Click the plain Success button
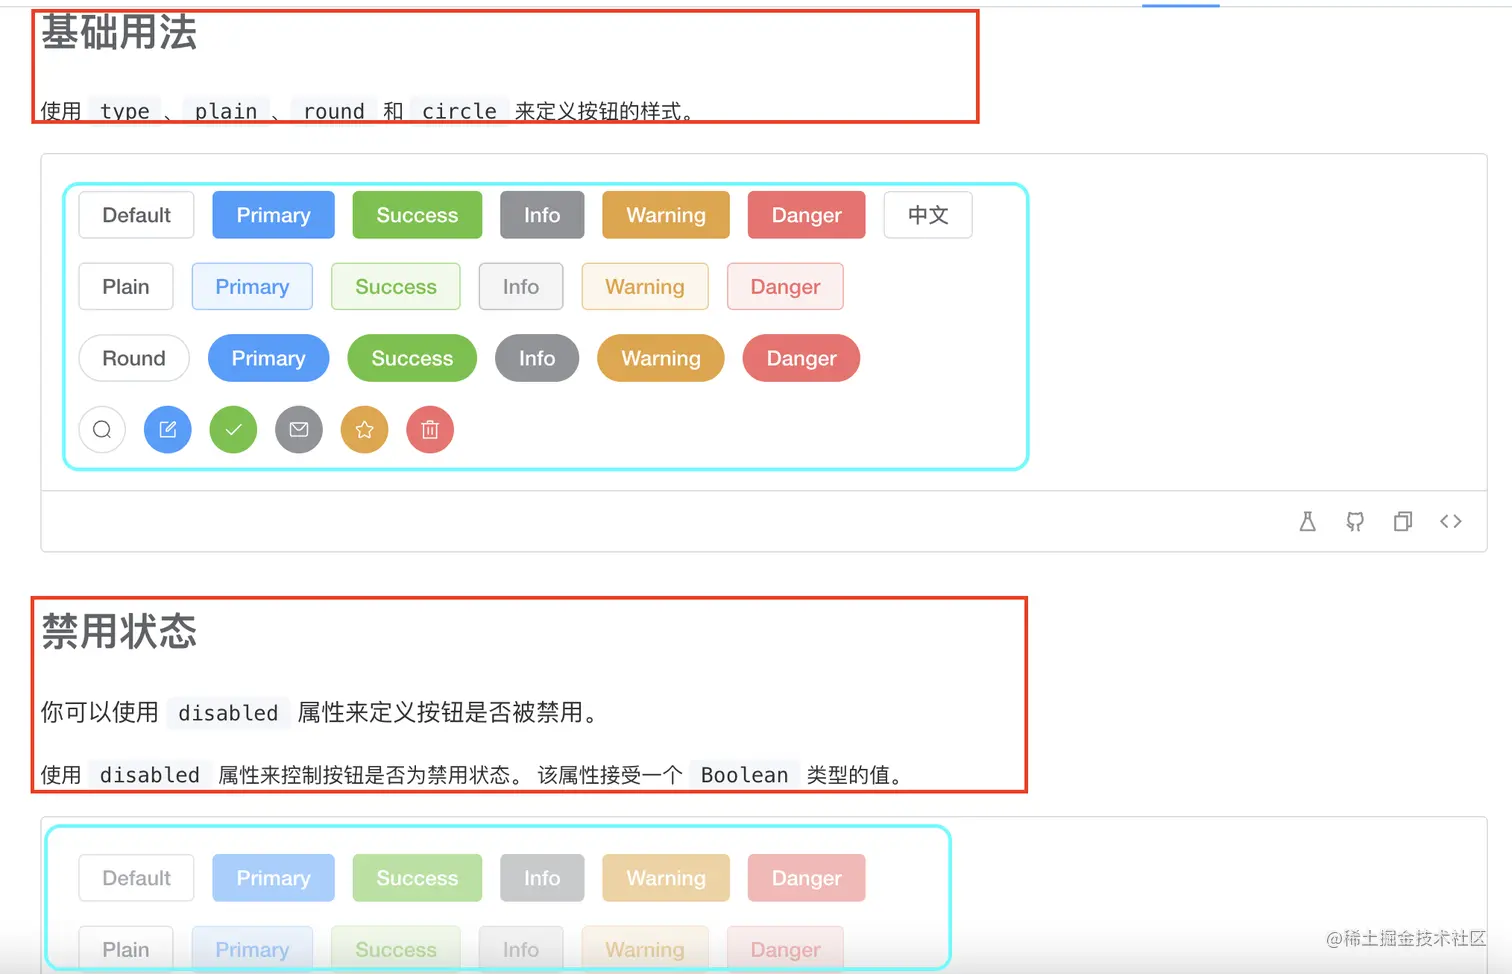The height and width of the screenshot is (974, 1512). pos(395,286)
